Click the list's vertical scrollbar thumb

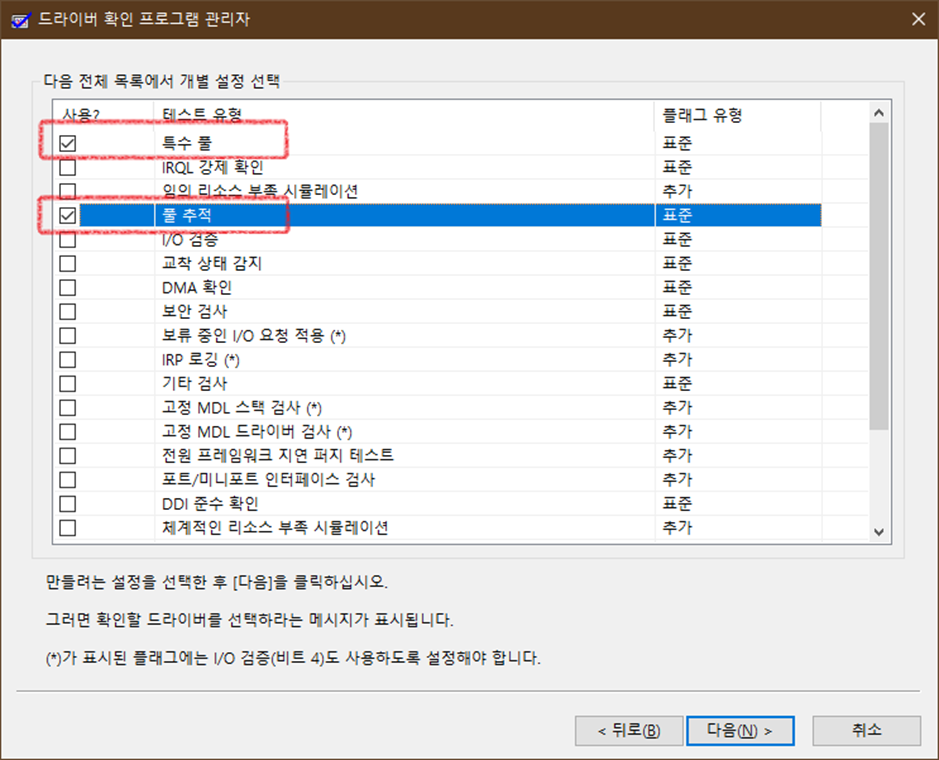(x=879, y=276)
